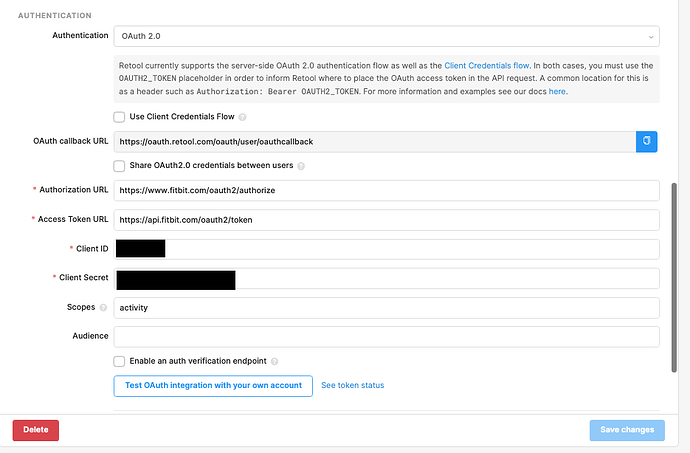Follow the Client Credentials flow link
The width and height of the screenshot is (690, 453).
486,66
